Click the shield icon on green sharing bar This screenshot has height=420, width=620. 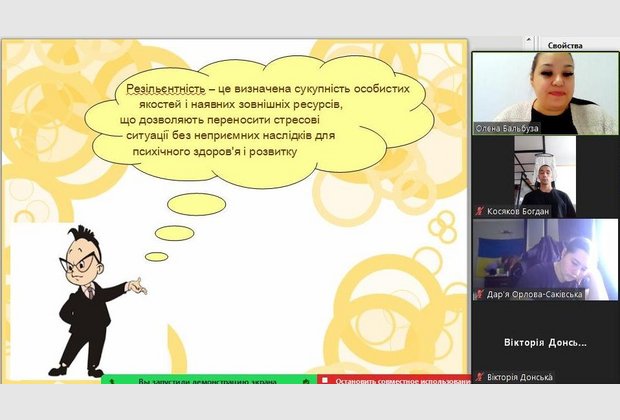[x=305, y=382]
